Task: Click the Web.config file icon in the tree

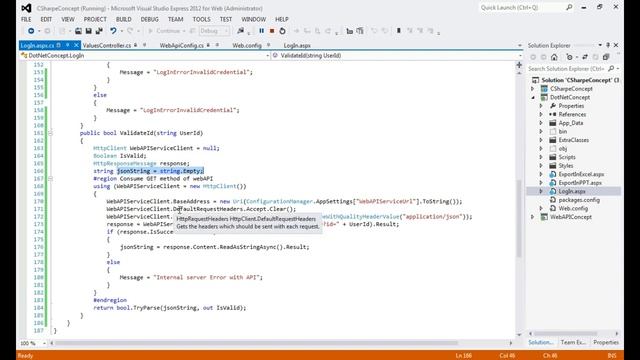Action: tap(553, 208)
